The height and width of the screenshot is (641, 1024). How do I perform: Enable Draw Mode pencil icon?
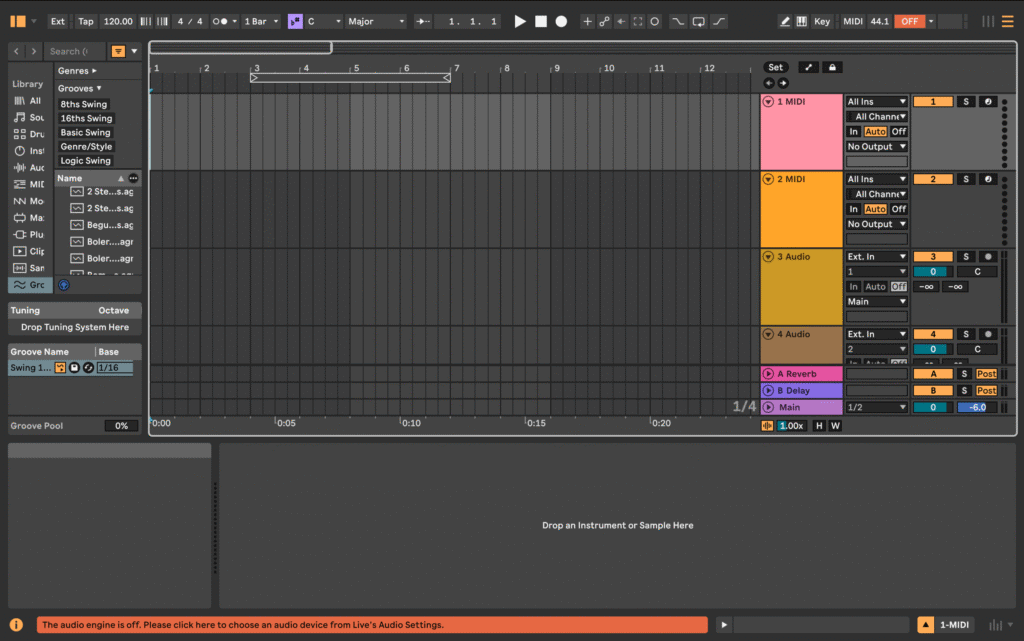pos(784,22)
